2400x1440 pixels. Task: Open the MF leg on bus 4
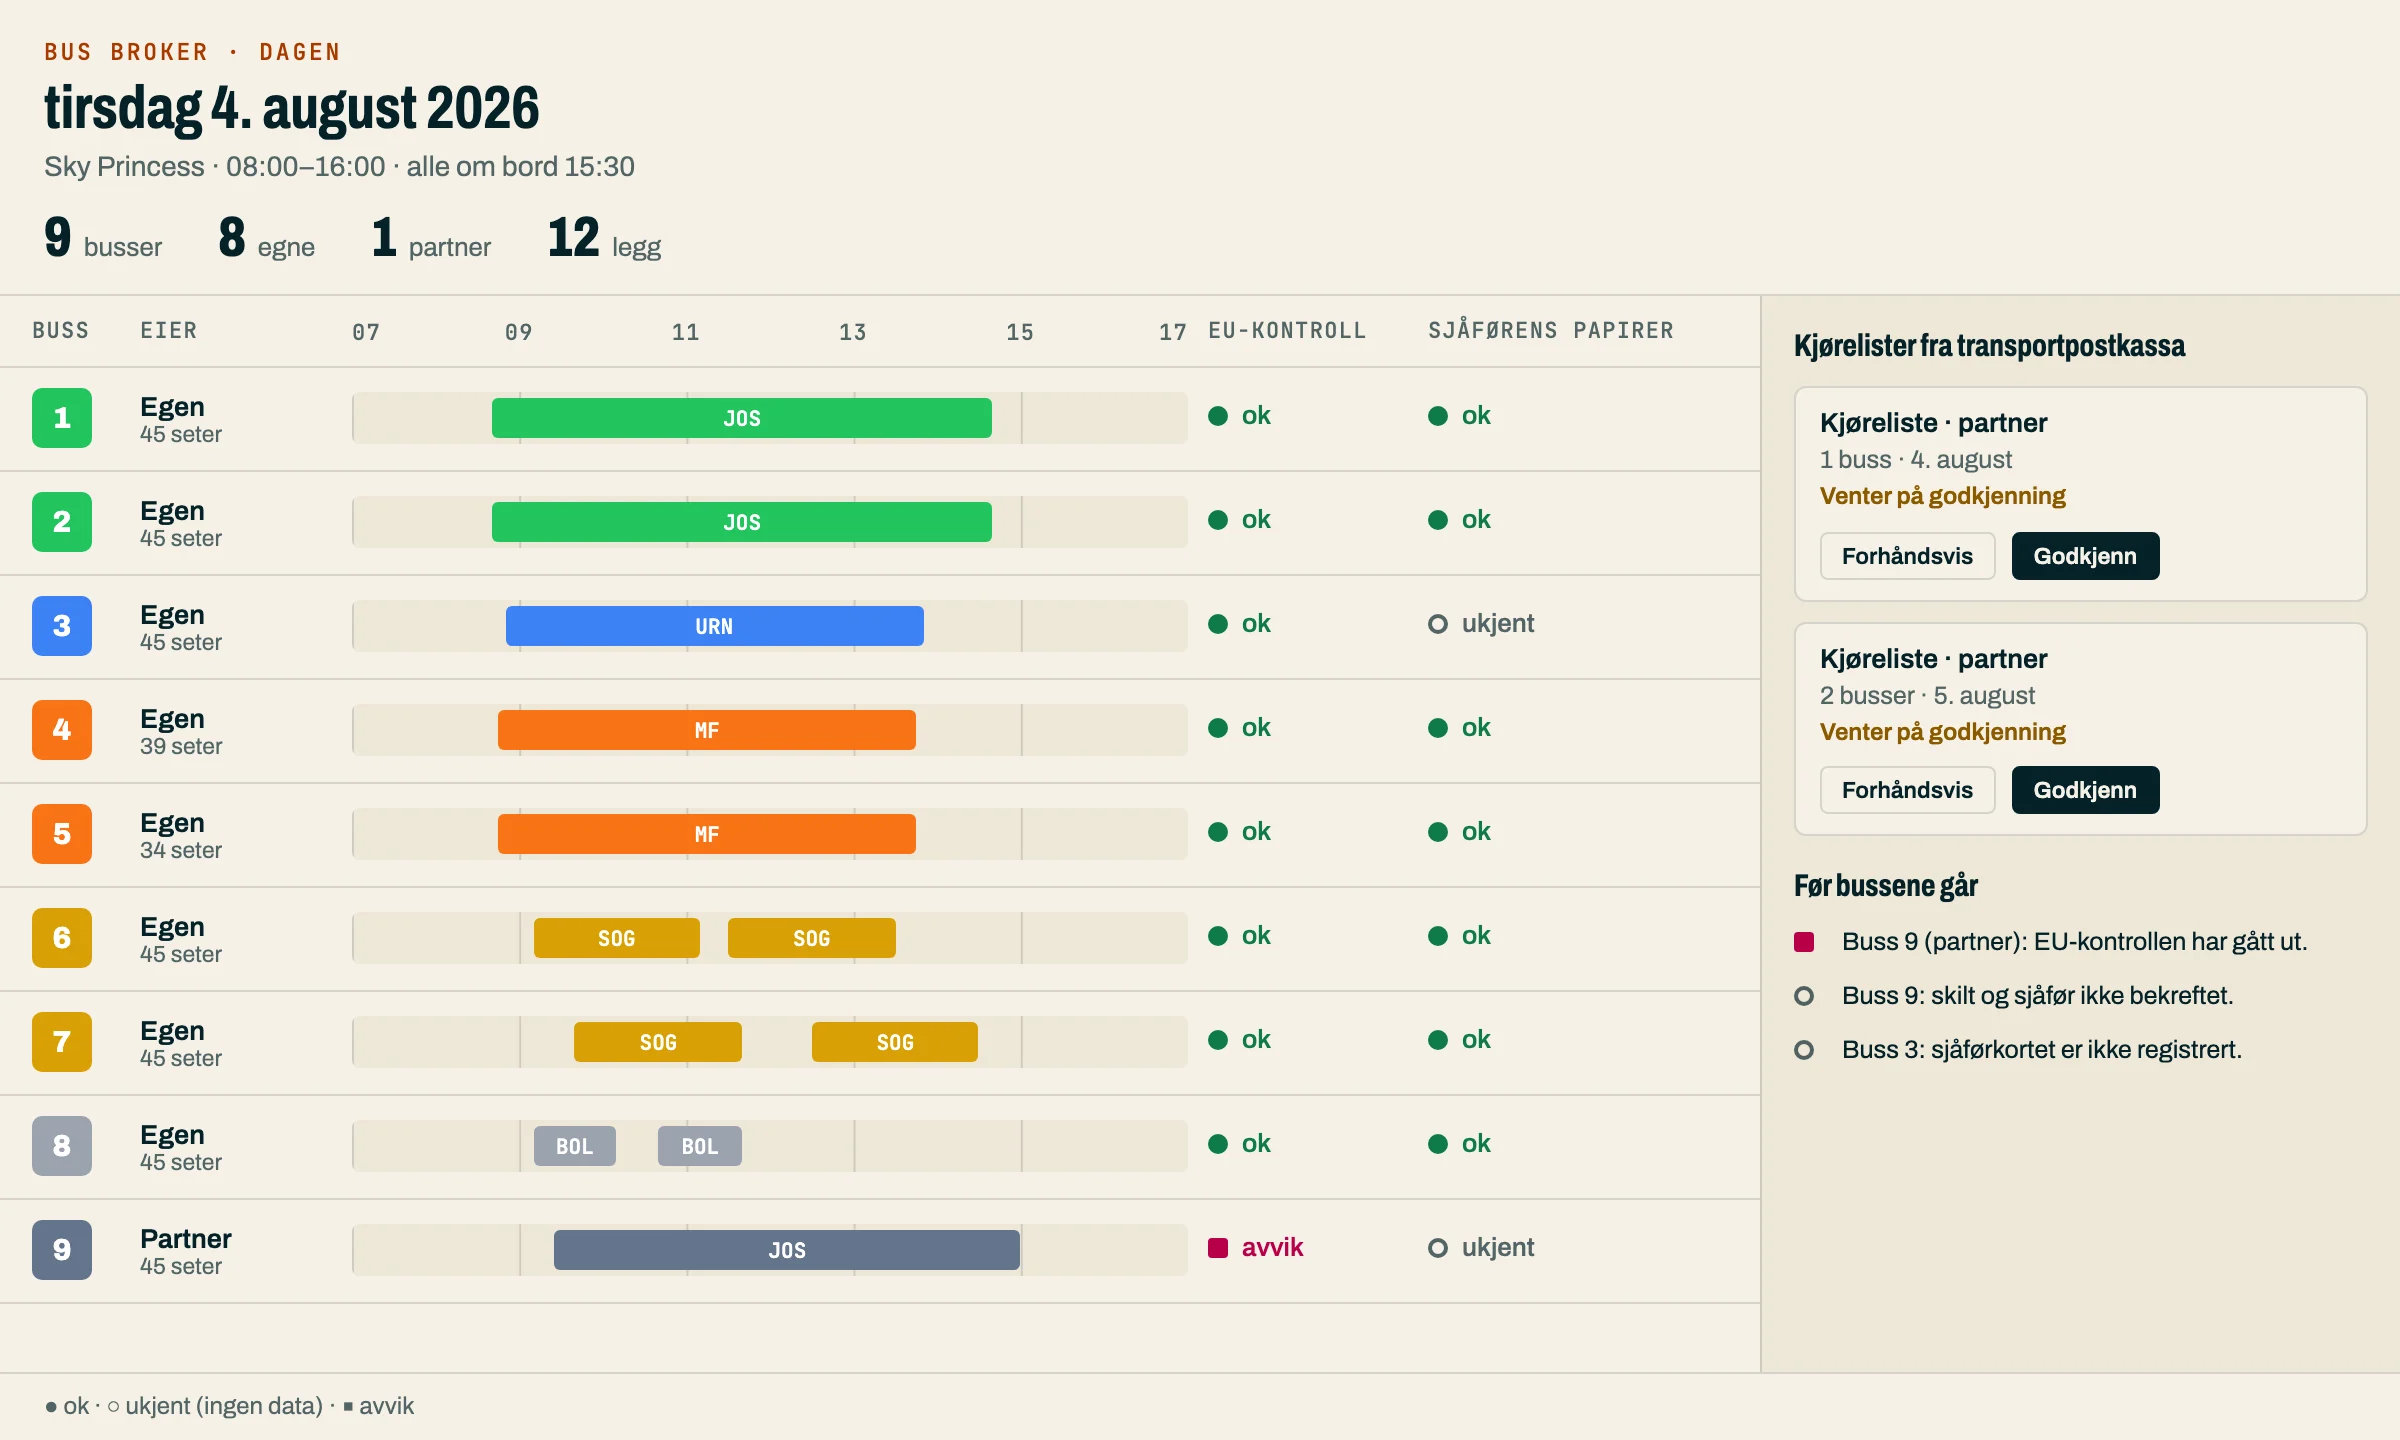coord(707,730)
